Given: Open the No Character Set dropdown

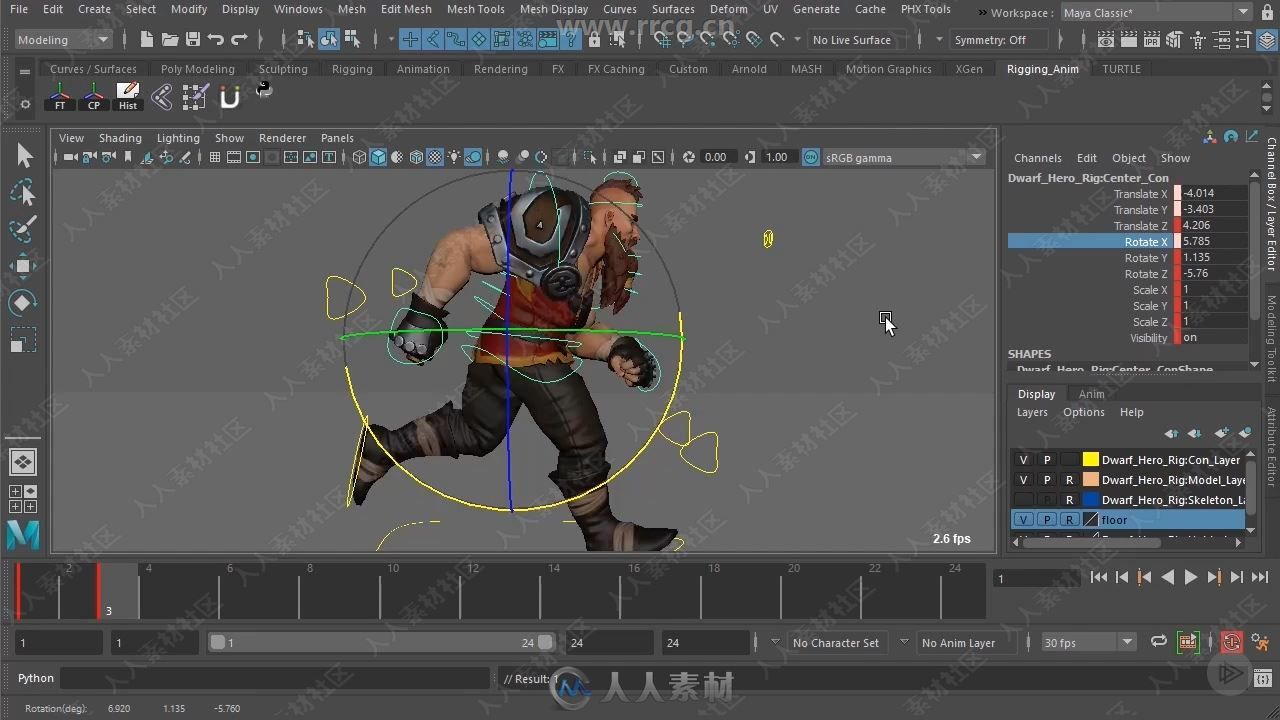Looking at the screenshot, I should click(x=837, y=643).
